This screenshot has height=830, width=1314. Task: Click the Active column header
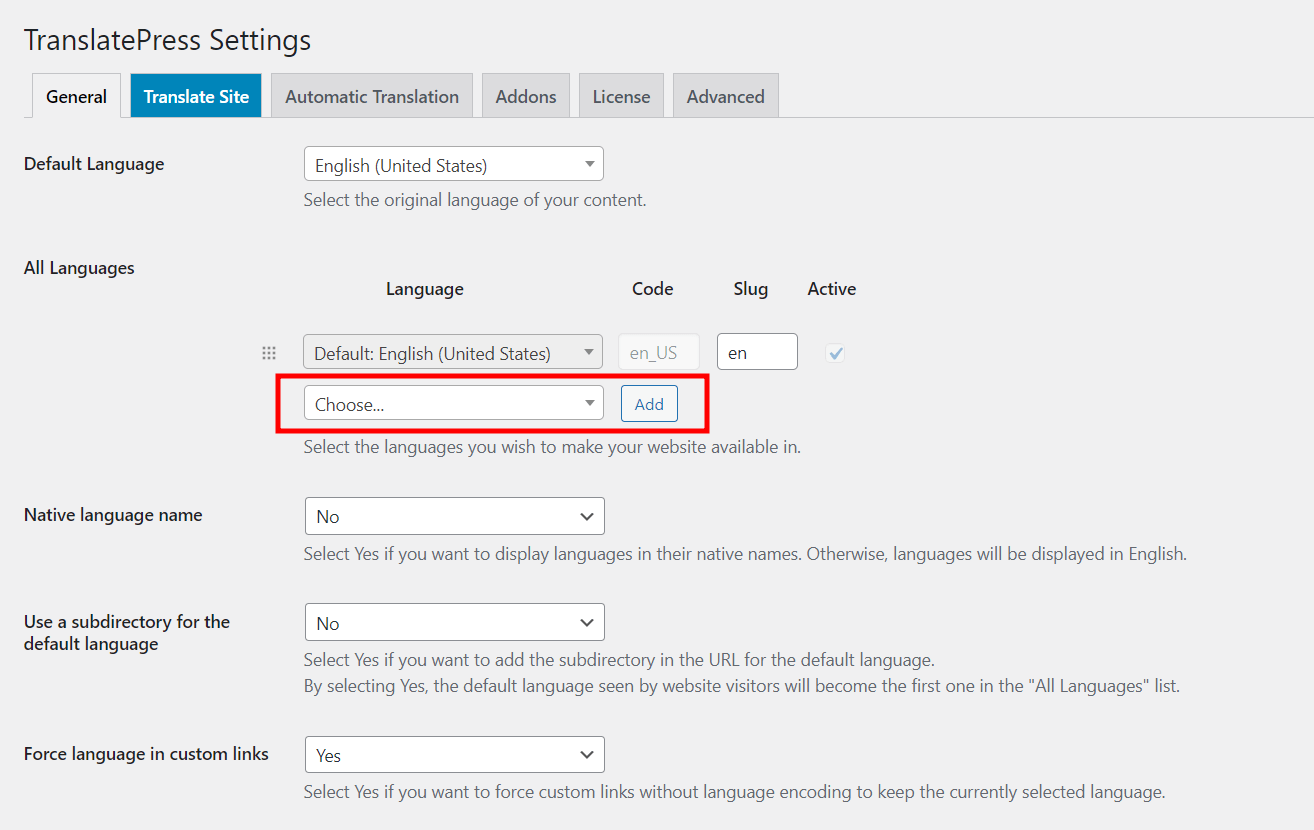pyautogui.click(x=832, y=289)
